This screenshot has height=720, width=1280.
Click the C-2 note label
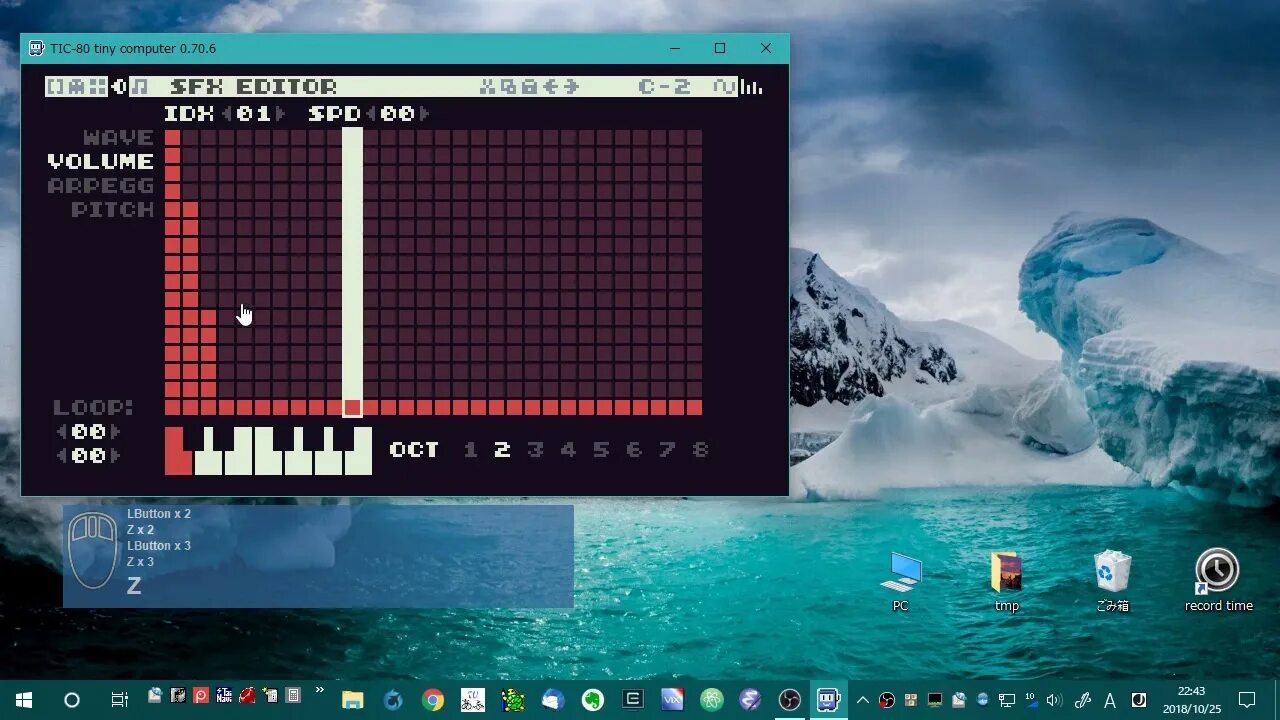[x=665, y=87]
